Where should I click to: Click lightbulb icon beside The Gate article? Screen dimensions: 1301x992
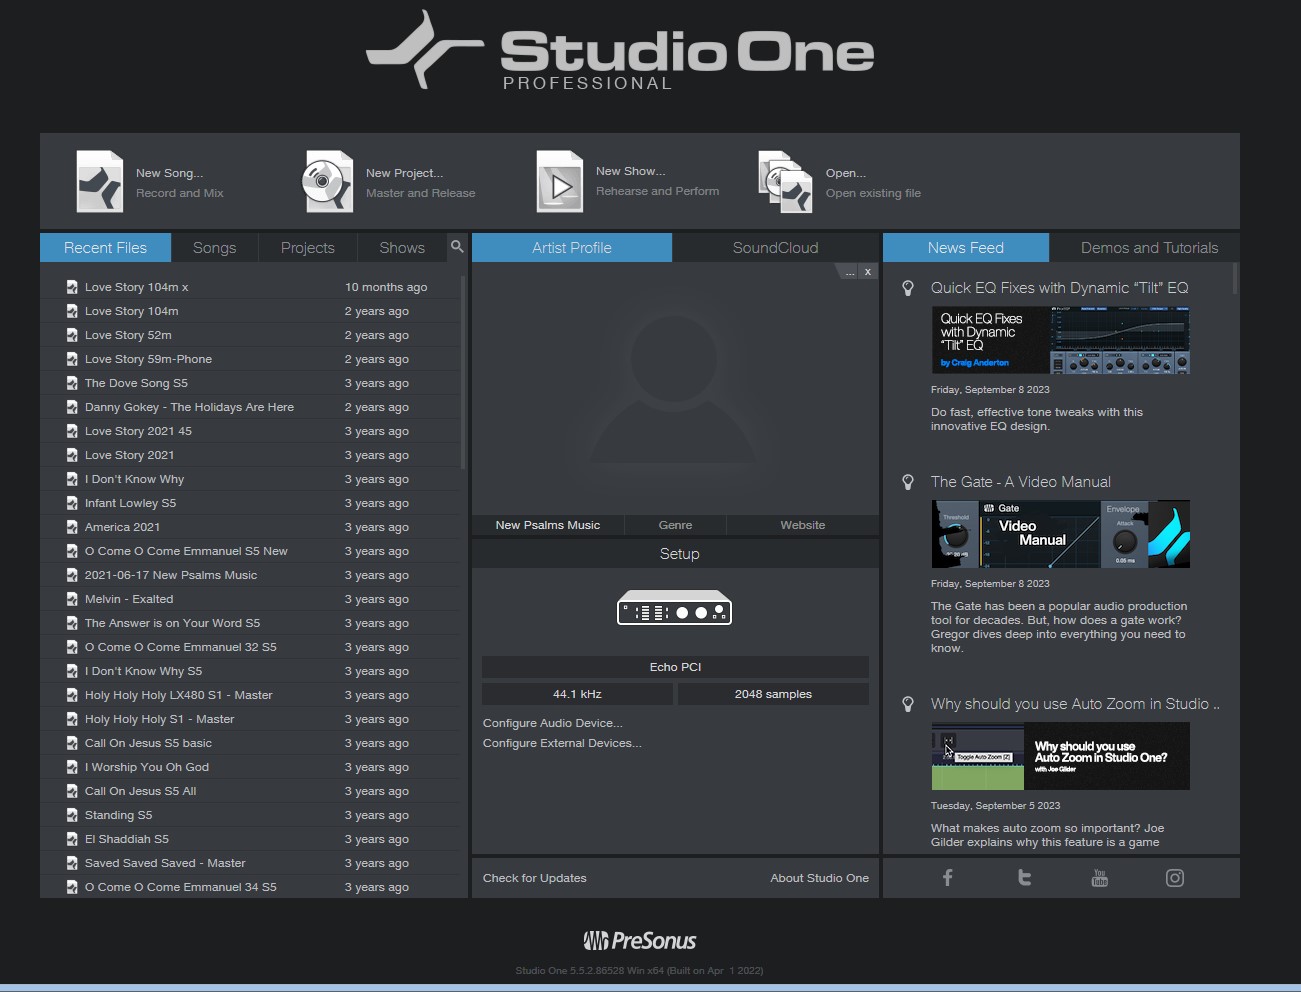click(x=908, y=482)
